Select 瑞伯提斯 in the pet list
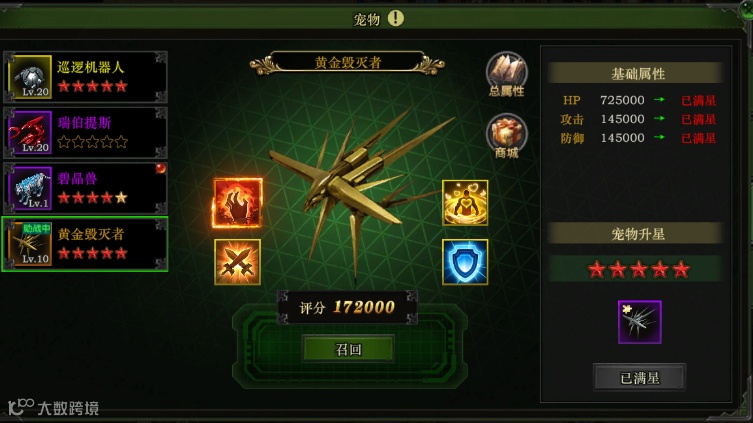The height and width of the screenshot is (423, 753). 85,133
